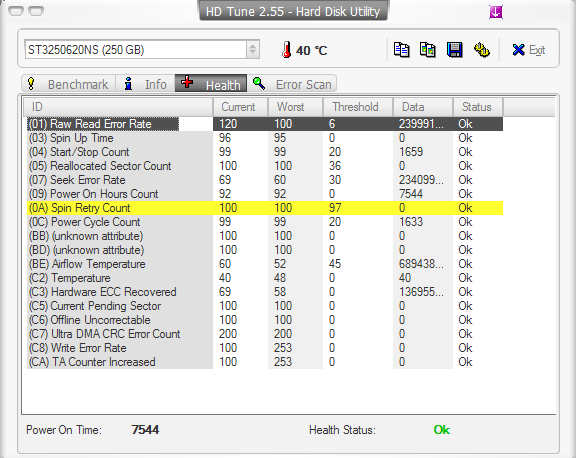Image resolution: width=576 pixels, height=458 pixels.
Task: Click the thermometer temperature icon
Action: 287,50
